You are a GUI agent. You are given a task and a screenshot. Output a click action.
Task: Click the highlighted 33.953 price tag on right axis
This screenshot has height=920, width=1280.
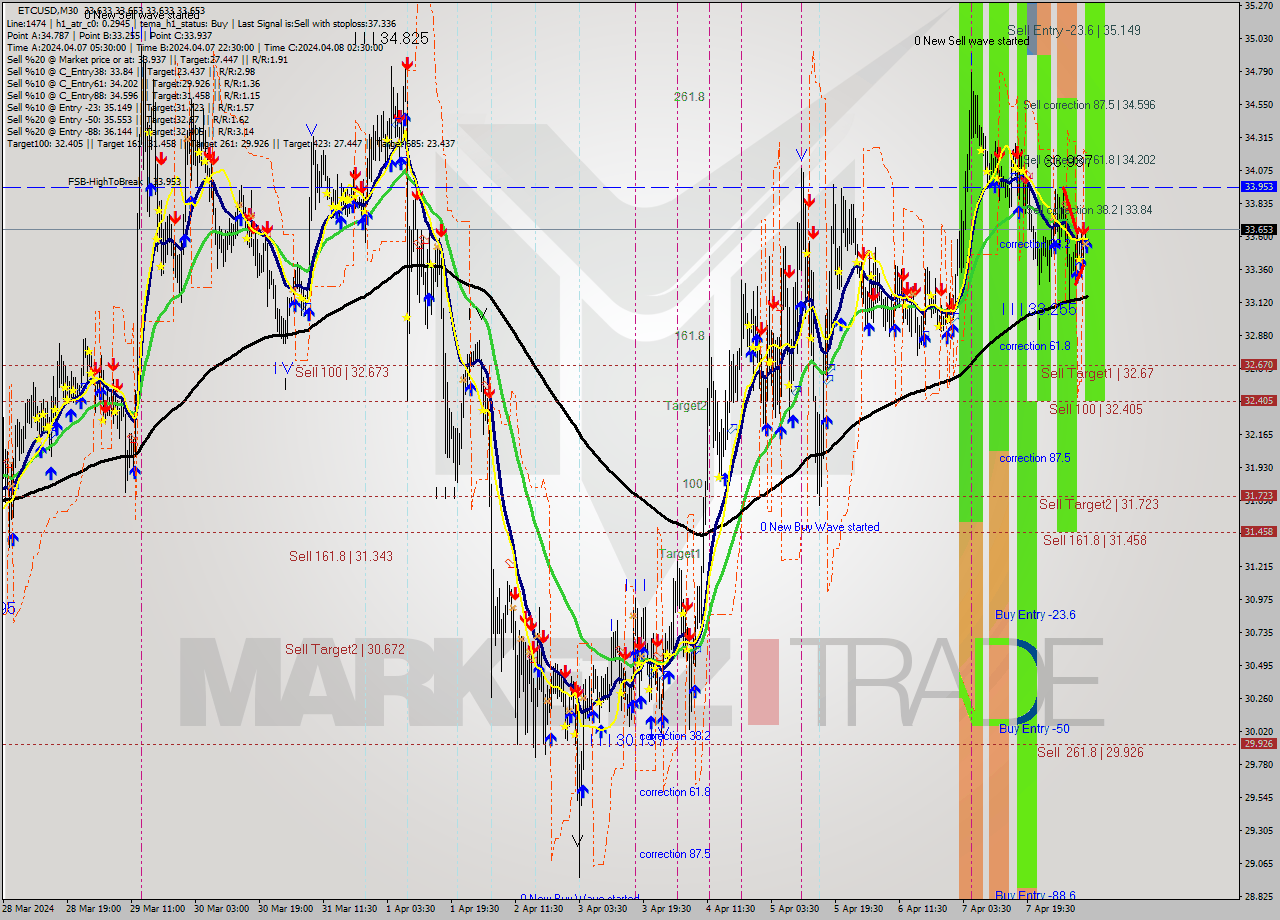coord(1257,186)
